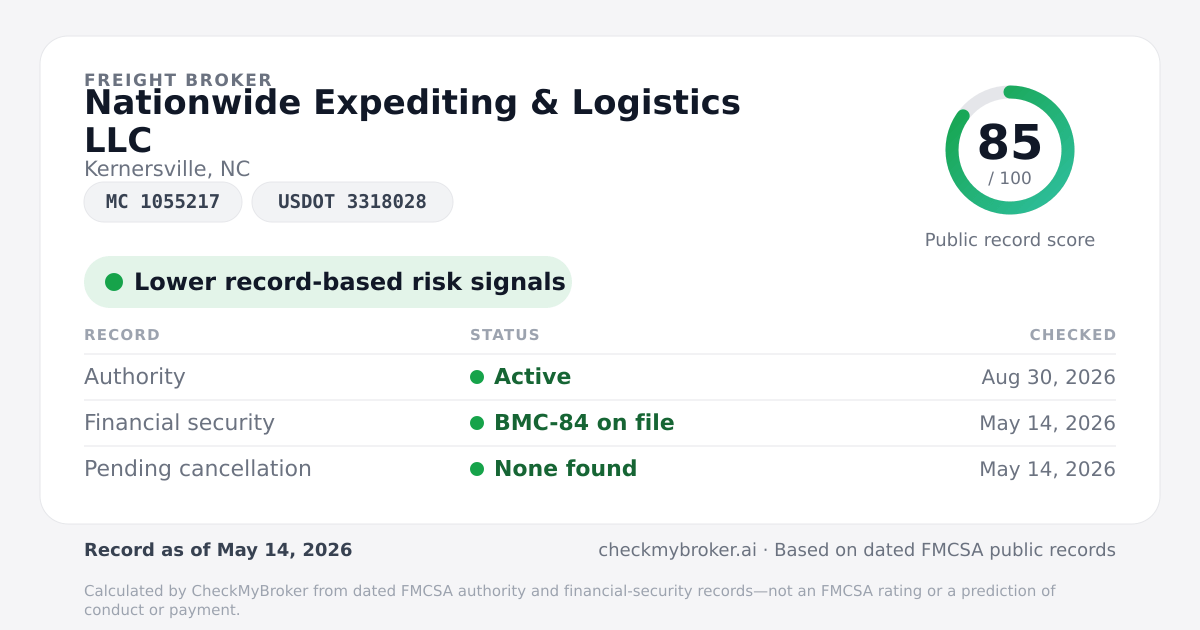Open the Financial security record row
Viewport: 1200px width, 630px height.
click(x=600, y=423)
